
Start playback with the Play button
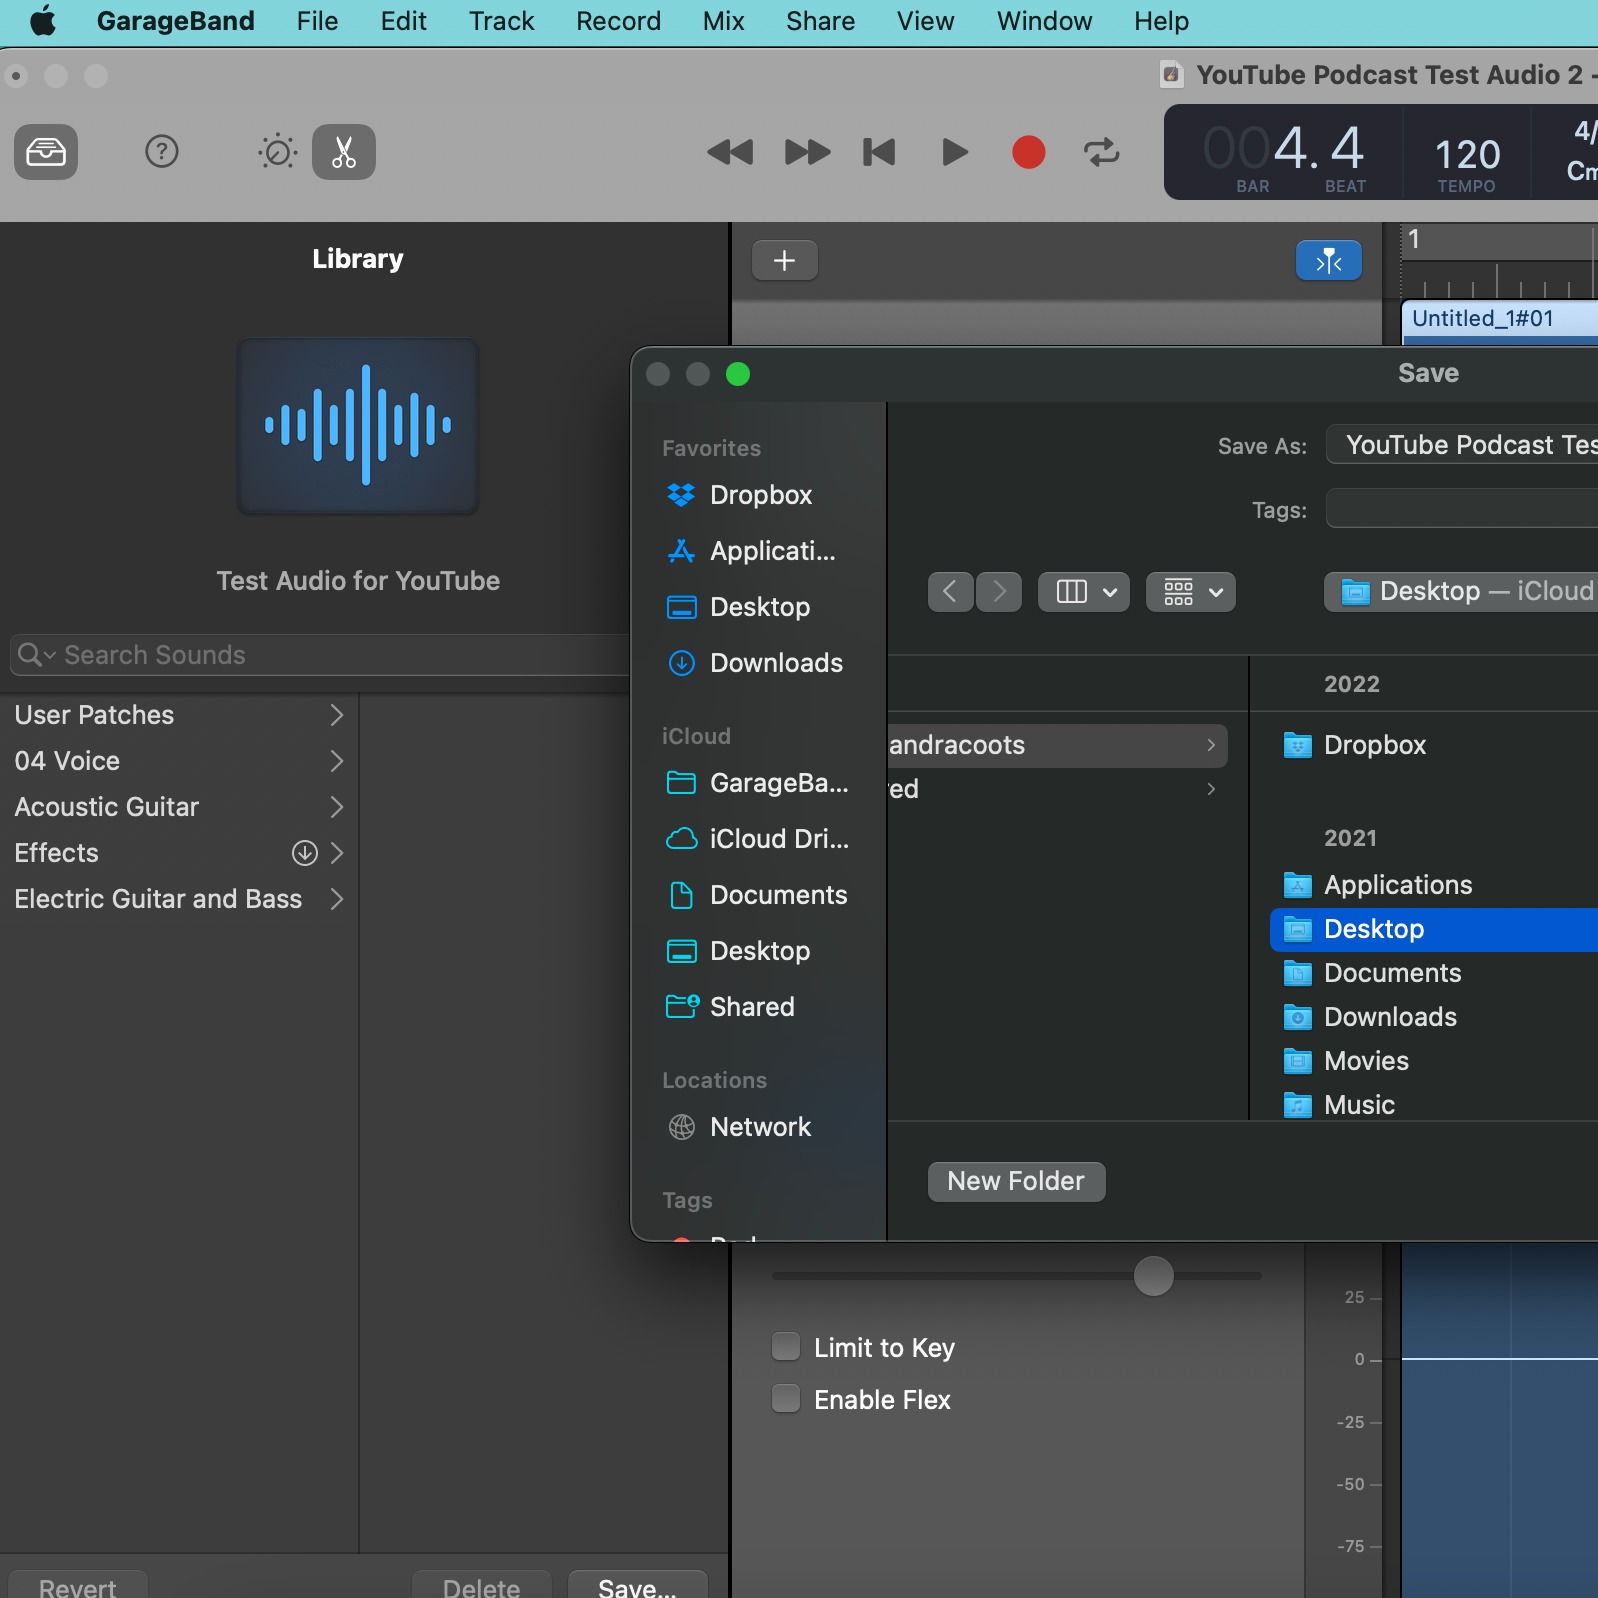[955, 152]
